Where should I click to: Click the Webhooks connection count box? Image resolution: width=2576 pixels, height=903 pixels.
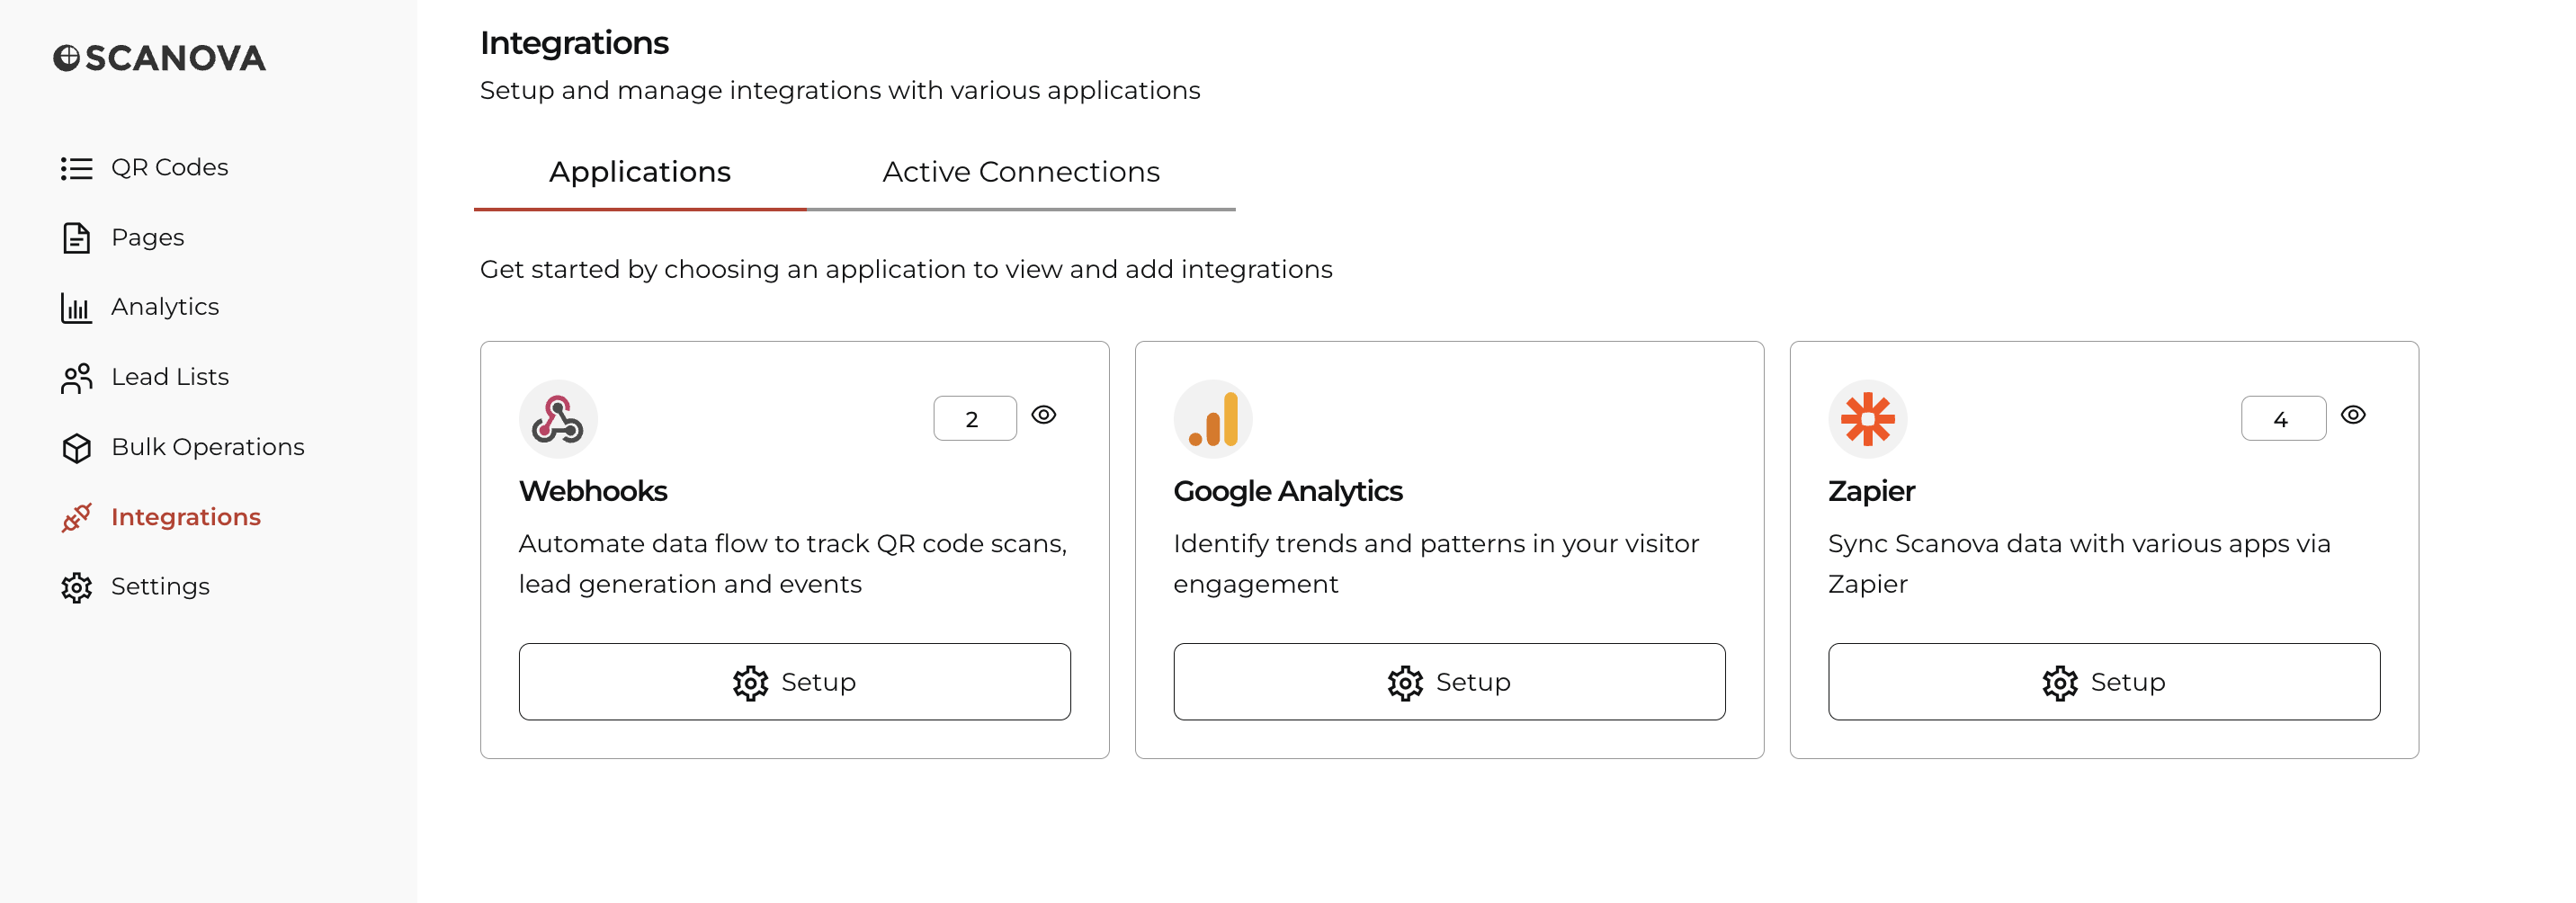(975, 419)
